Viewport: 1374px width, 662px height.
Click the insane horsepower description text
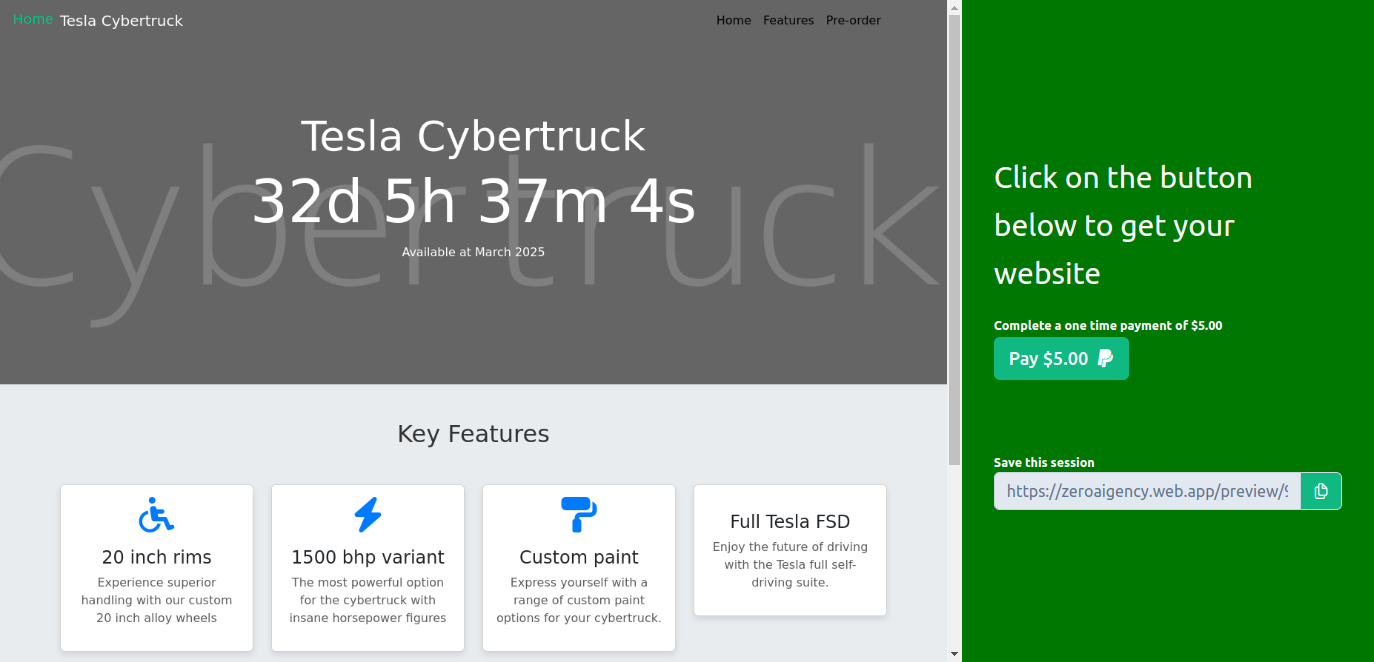(x=368, y=600)
